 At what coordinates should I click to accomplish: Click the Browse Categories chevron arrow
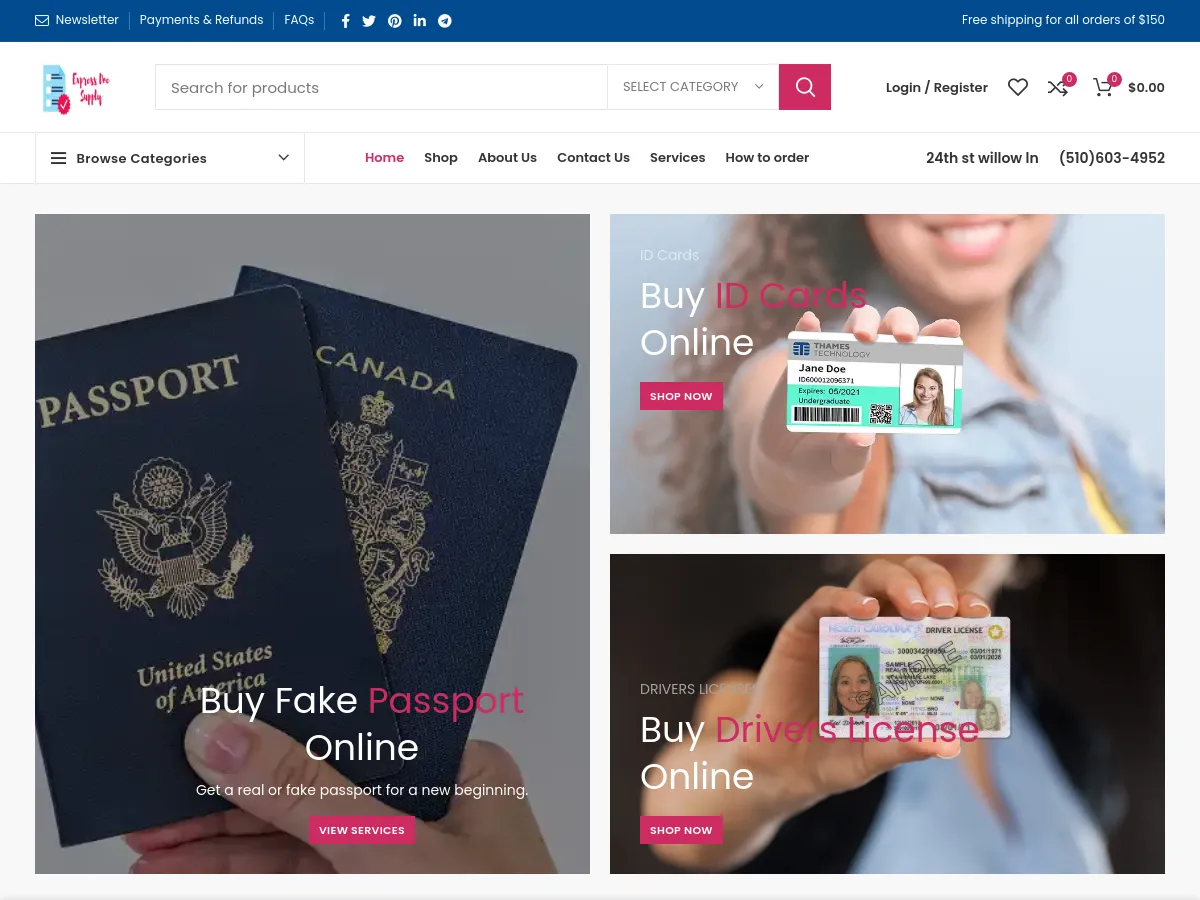tap(284, 158)
